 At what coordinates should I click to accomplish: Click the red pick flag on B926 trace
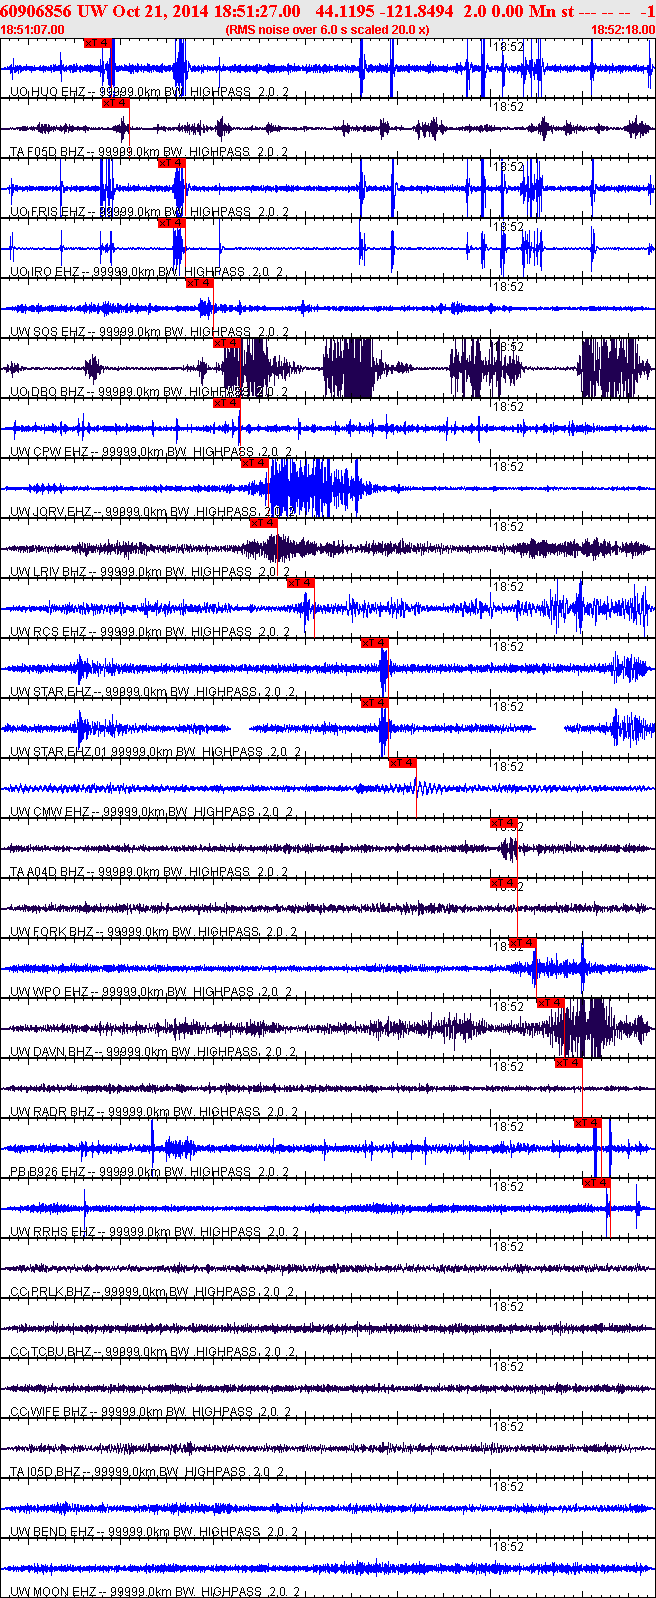(x=588, y=1123)
